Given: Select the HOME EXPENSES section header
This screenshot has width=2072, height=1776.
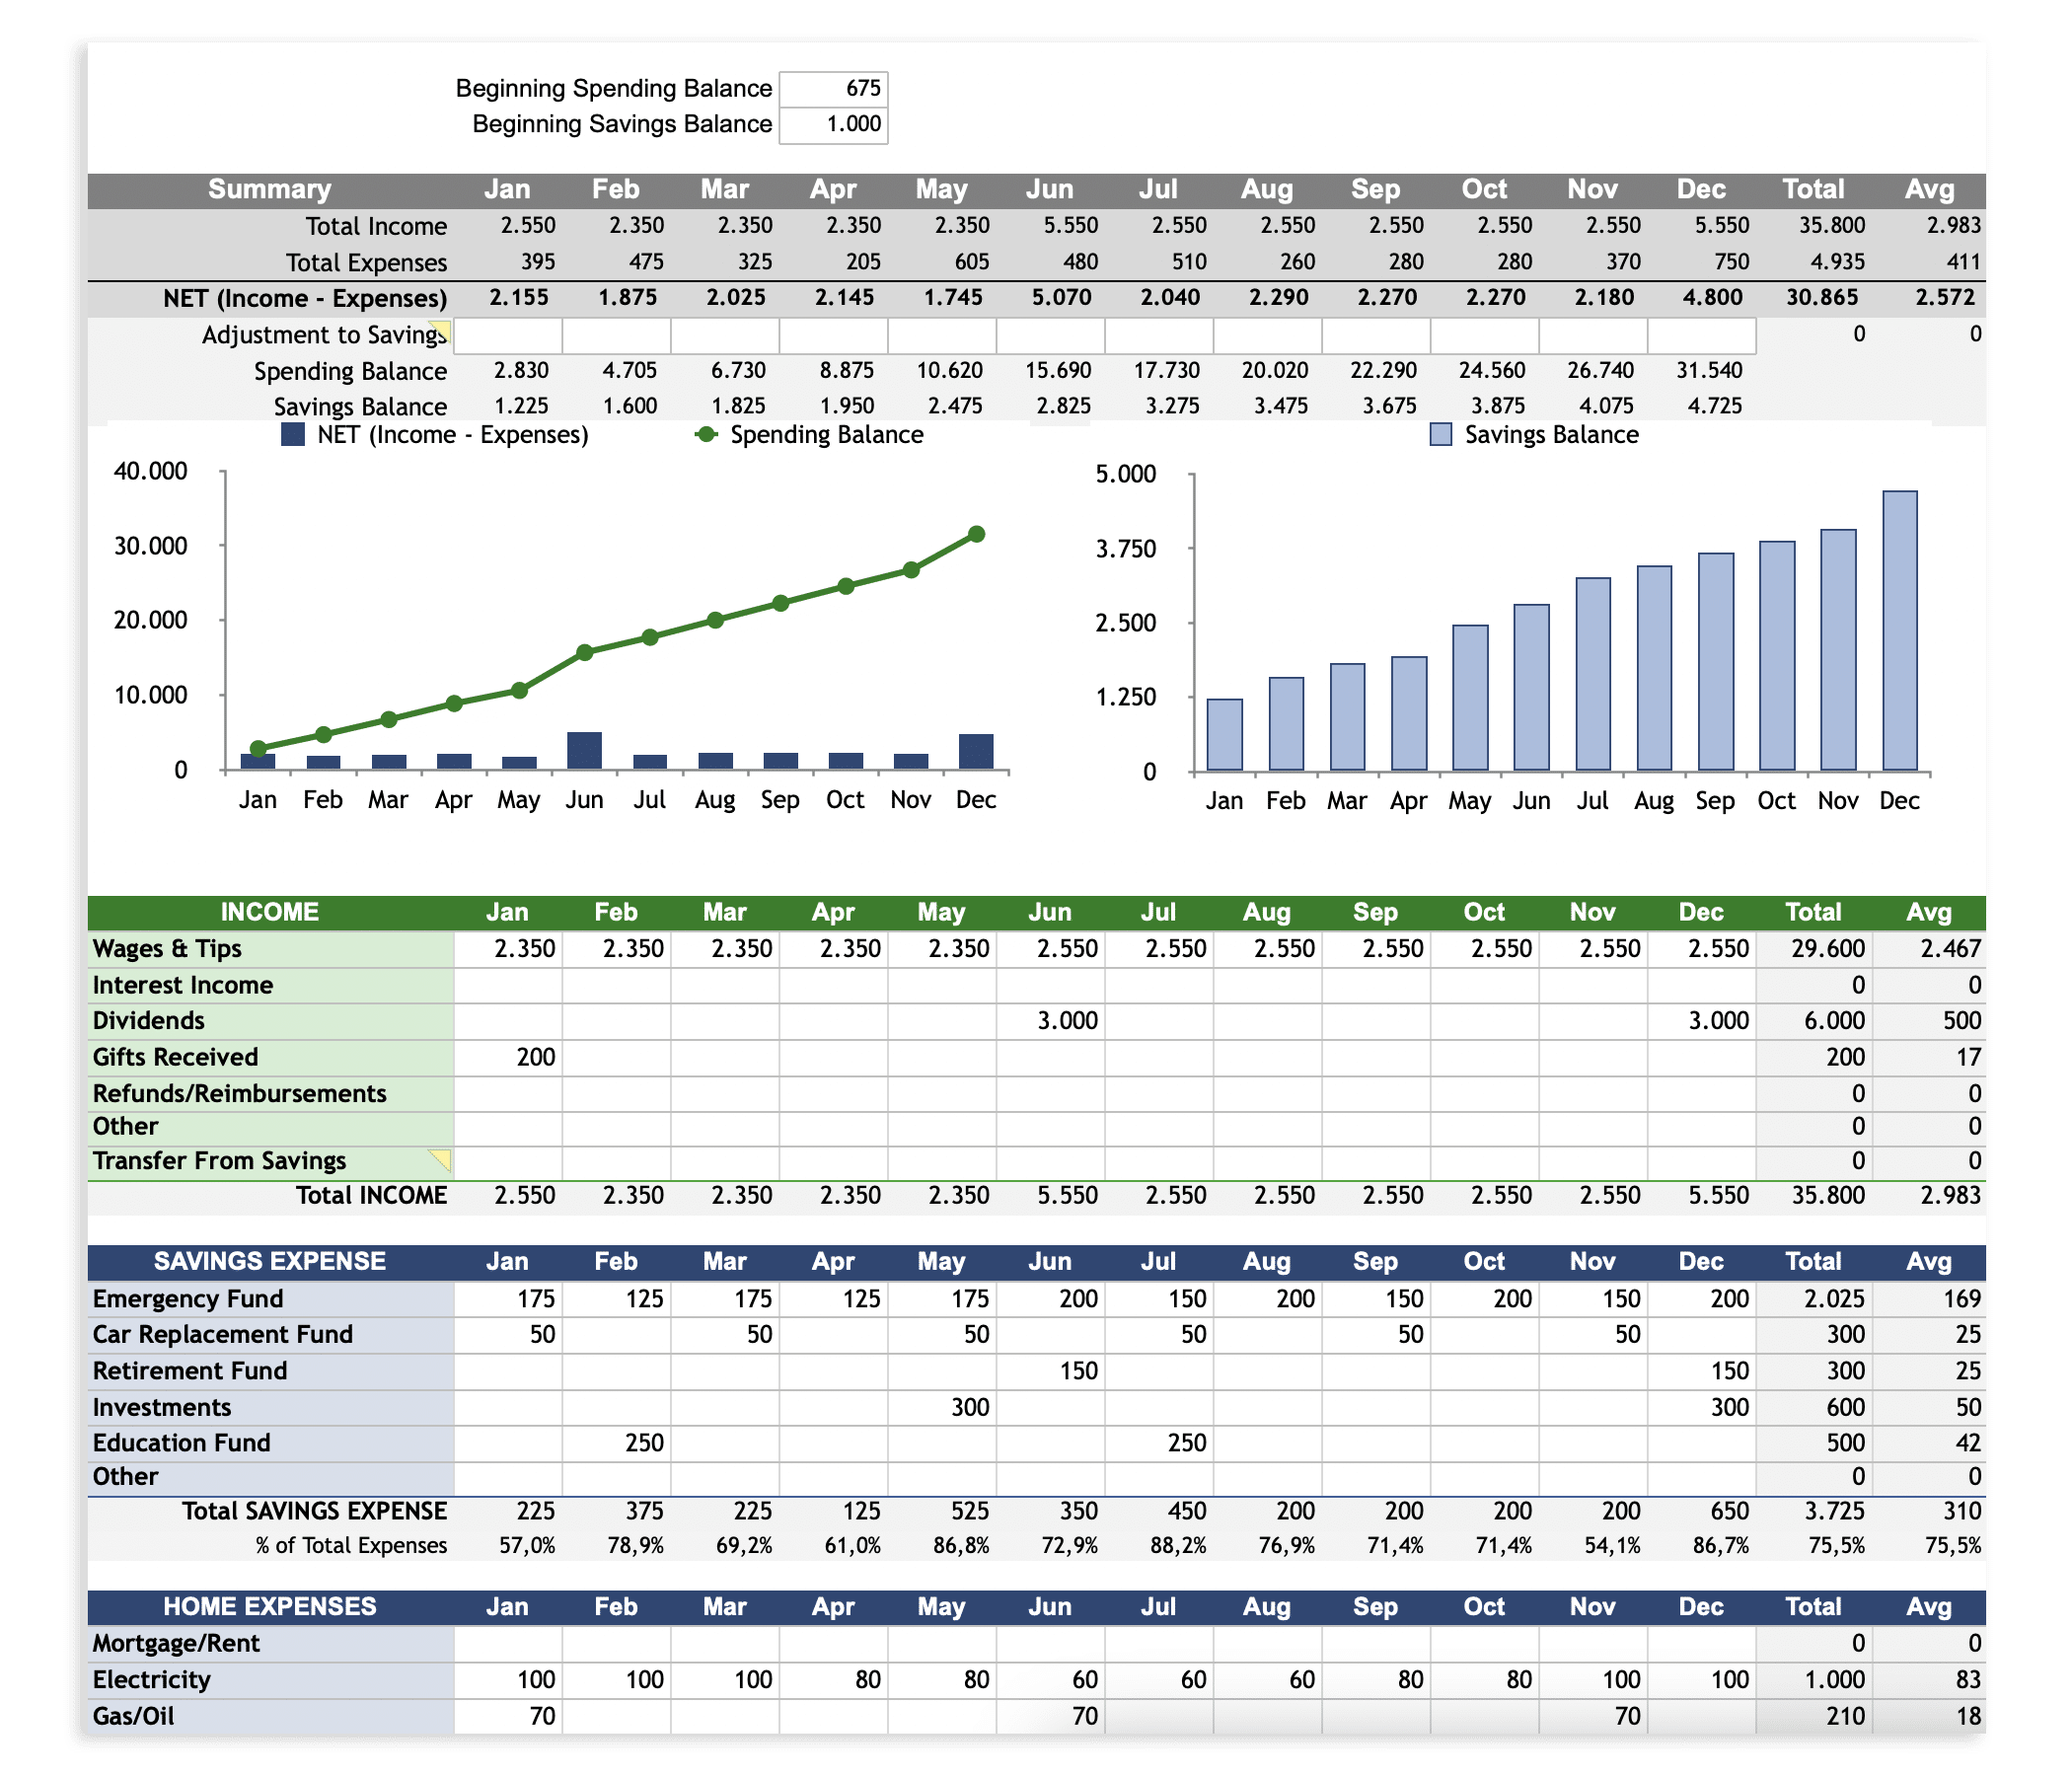Looking at the screenshot, I should click(270, 1607).
